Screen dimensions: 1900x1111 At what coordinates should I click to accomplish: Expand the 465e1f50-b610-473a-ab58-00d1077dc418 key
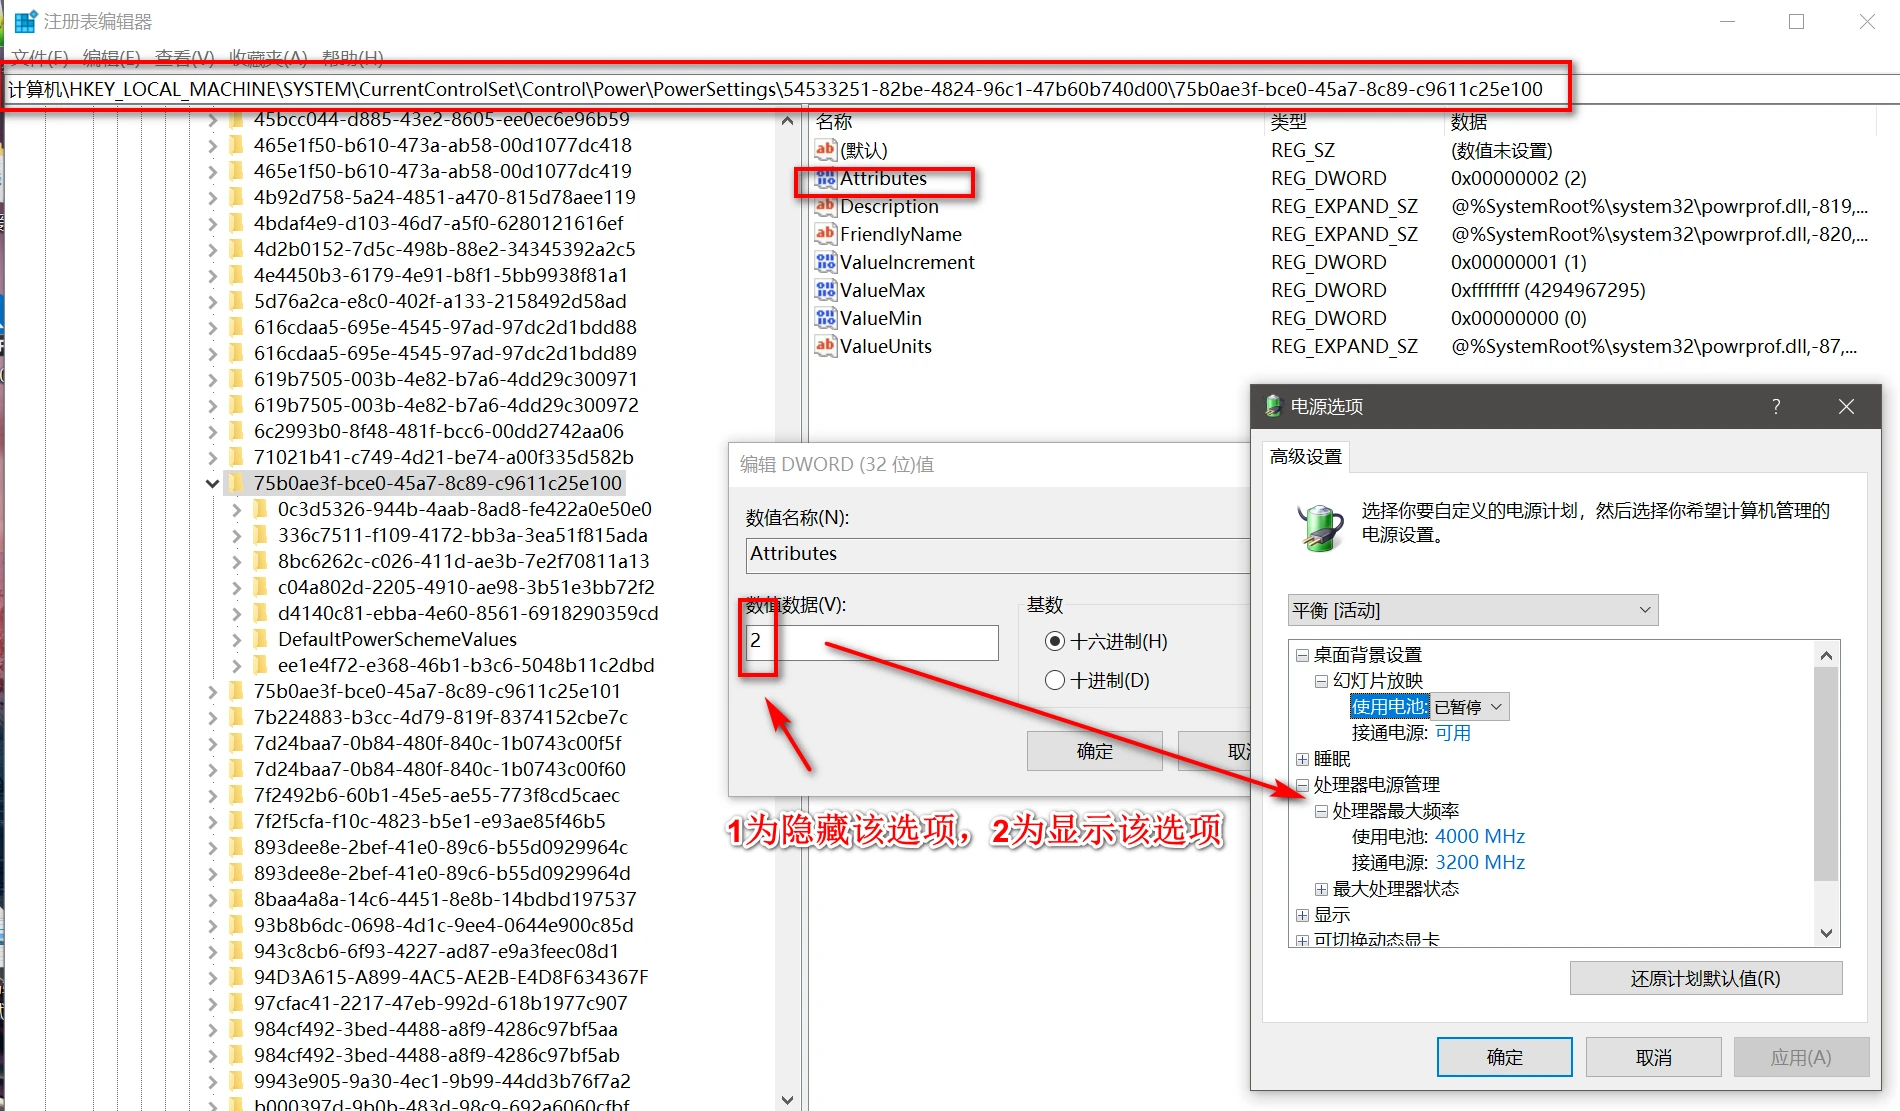(x=212, y=145)
